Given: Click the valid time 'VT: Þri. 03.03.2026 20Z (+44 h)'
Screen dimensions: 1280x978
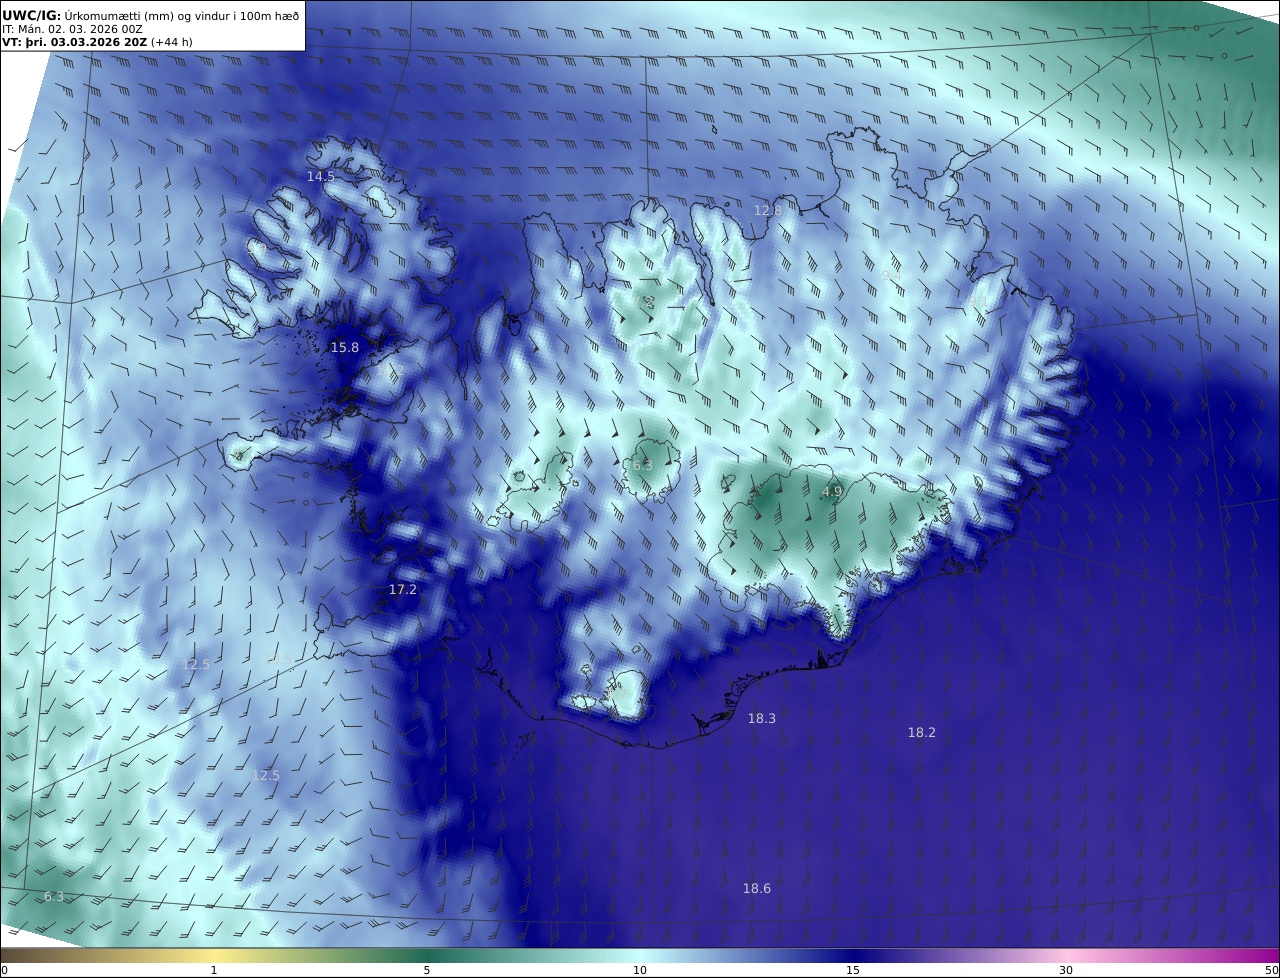Looking at the screenshot, I should (x=97, y=43).
